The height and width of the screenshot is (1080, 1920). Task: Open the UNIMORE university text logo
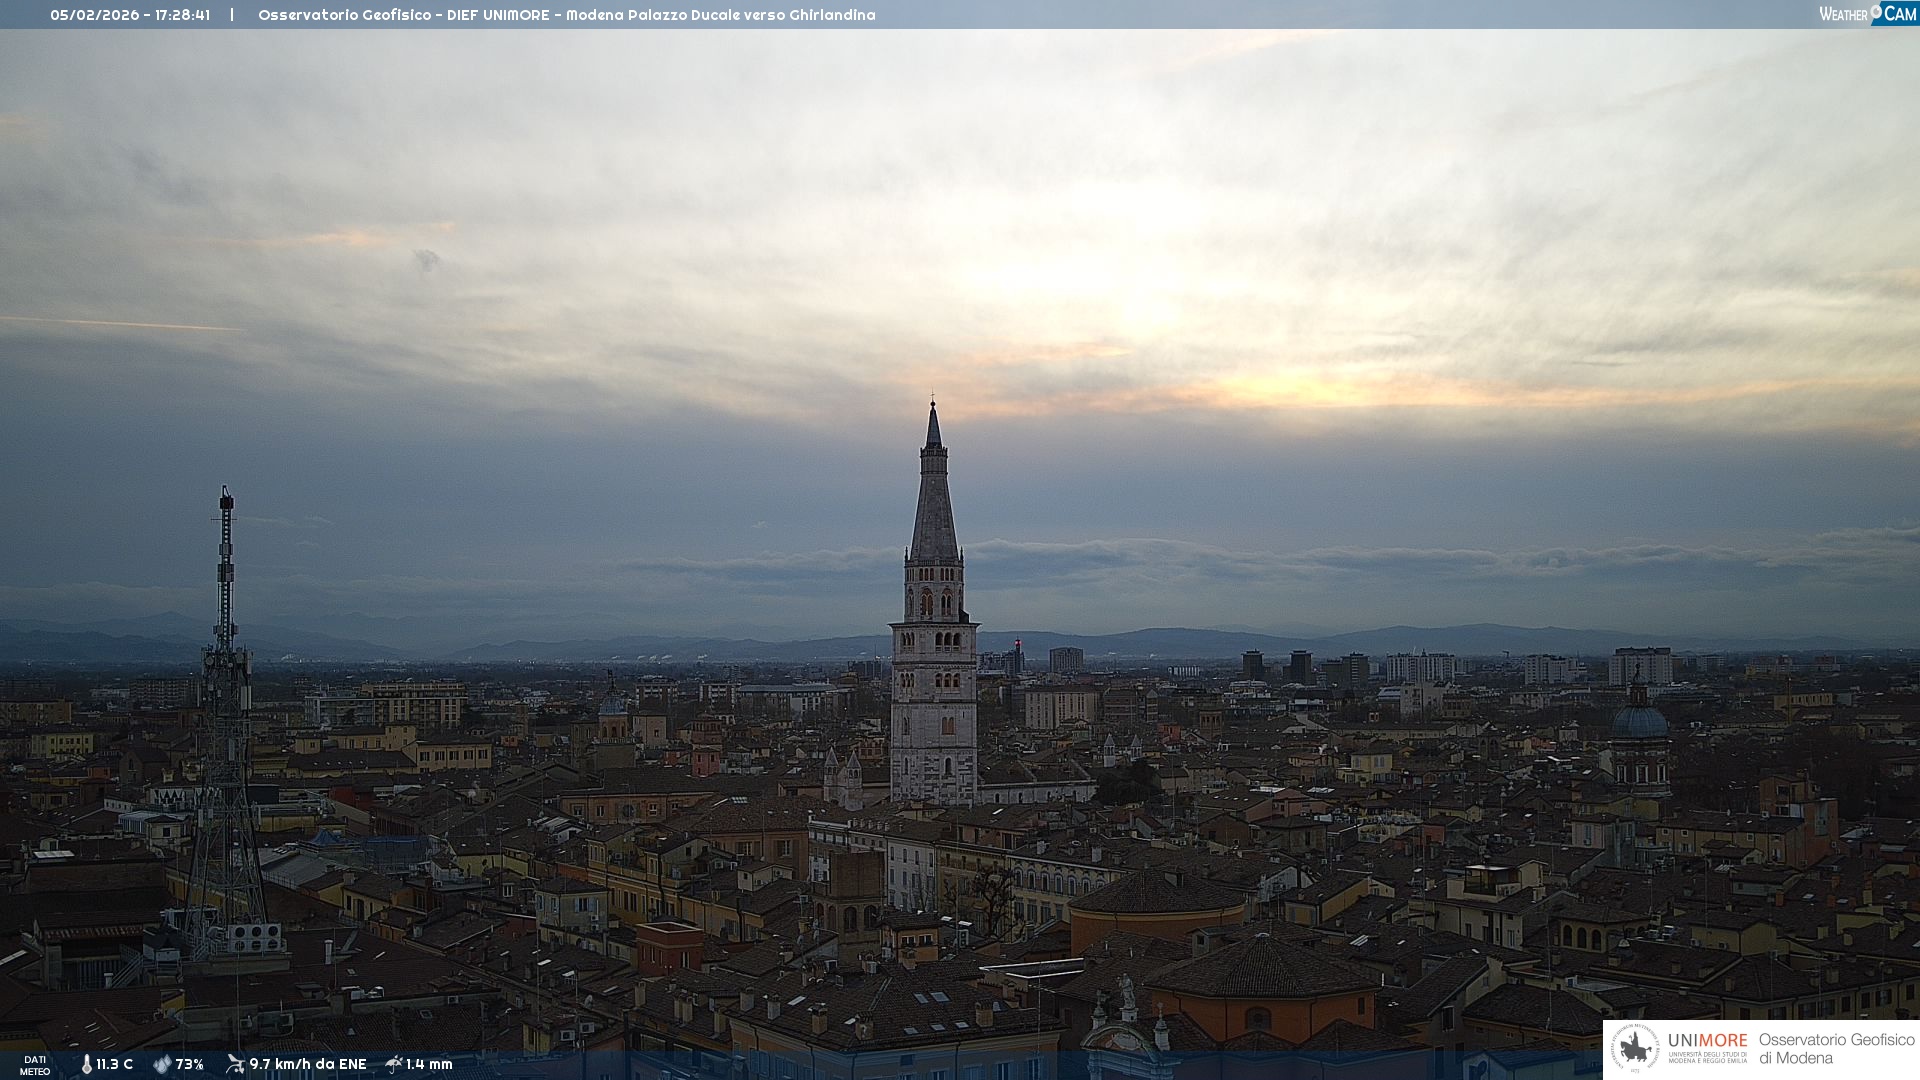(x=1707, y=1046)
